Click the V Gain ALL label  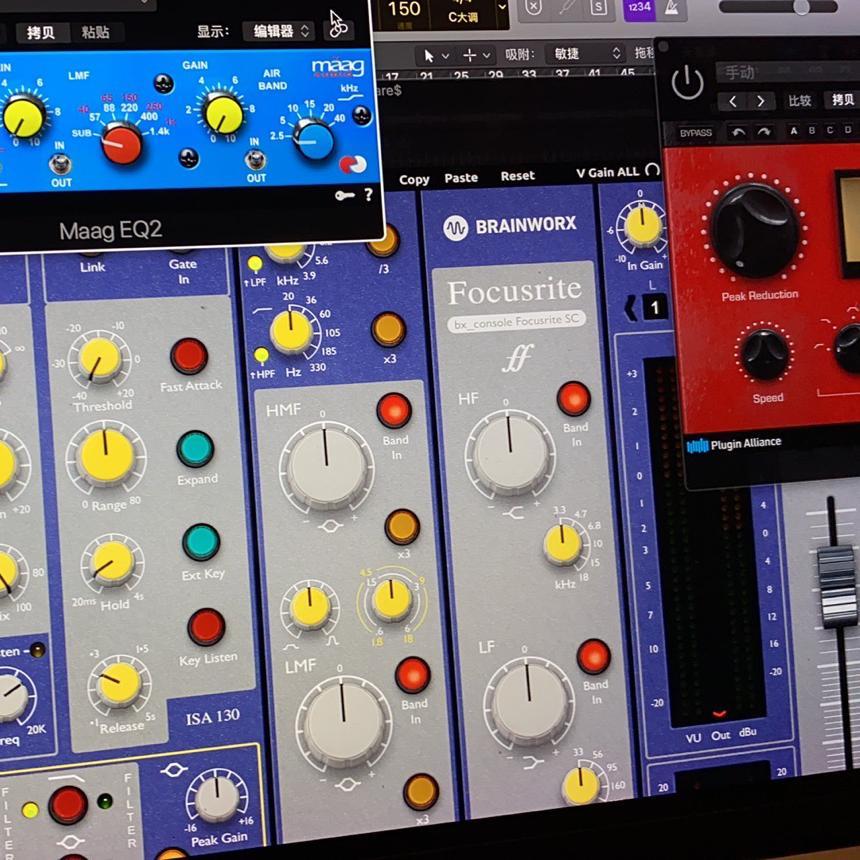(x=608, y=172)
